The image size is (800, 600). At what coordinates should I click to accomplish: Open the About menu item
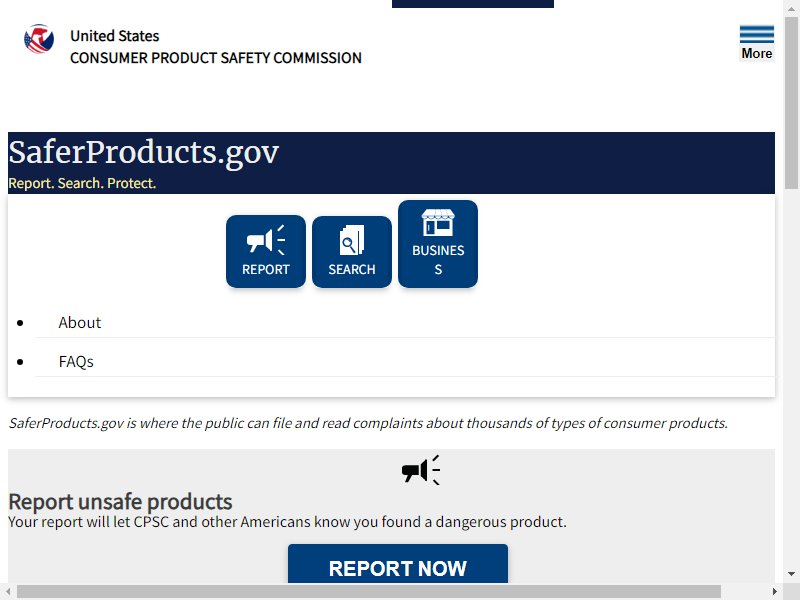pyautogui.click(x=80, y=322)
